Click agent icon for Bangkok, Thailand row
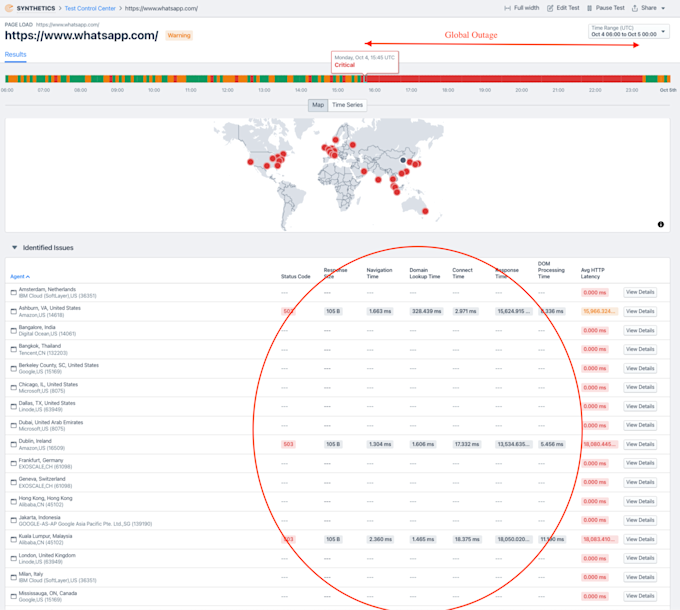Viewport: 680px width, 610px height. click(13, 349)
